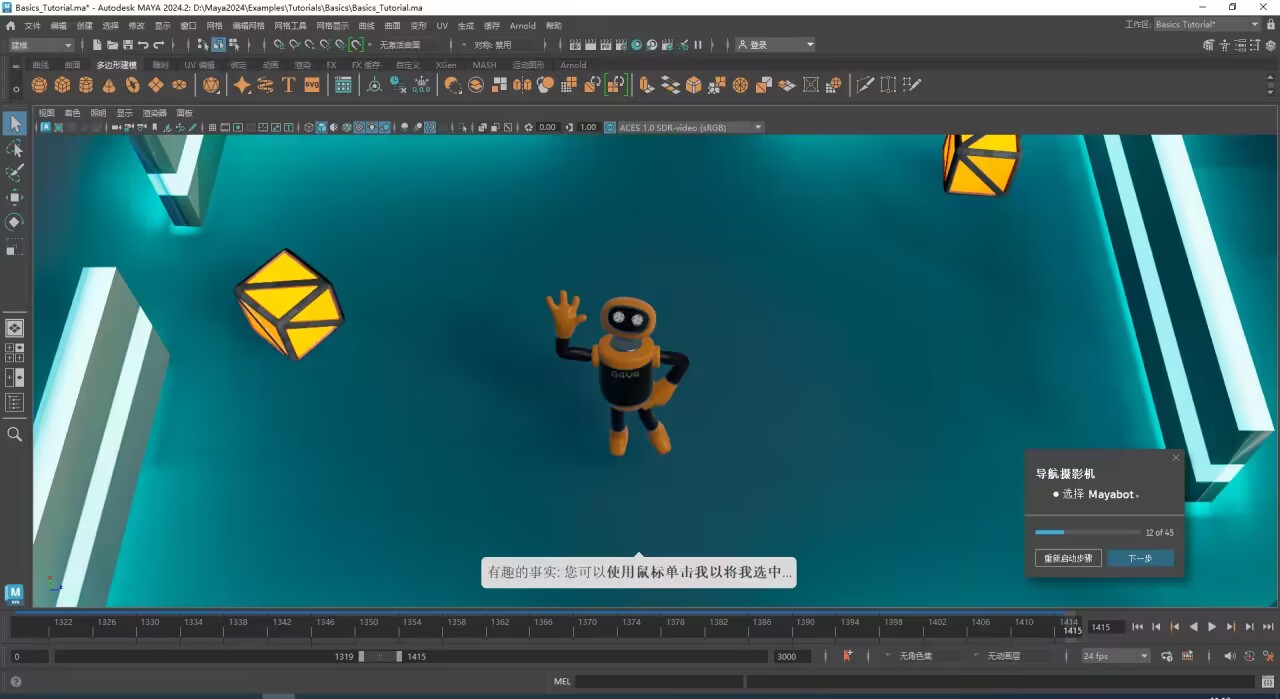Click the Undo arrow icon

(143, 45)
